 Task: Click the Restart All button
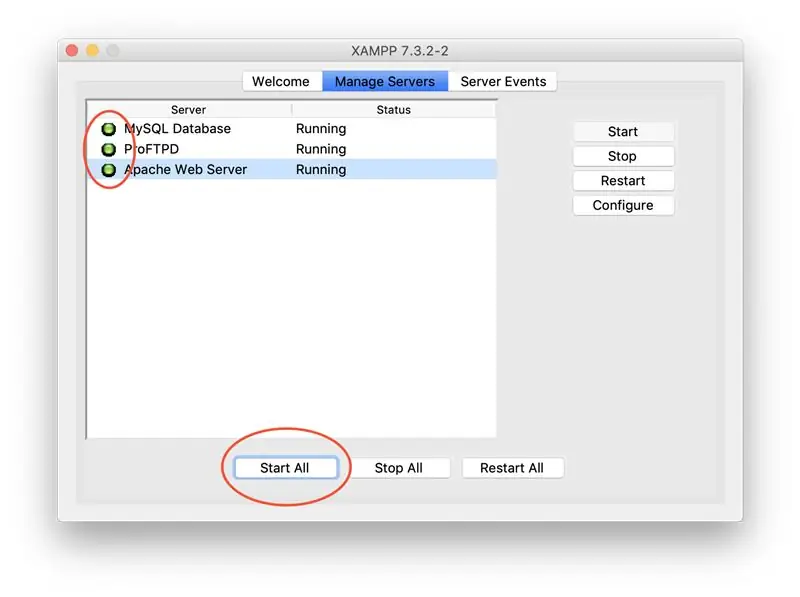(512, 468)
